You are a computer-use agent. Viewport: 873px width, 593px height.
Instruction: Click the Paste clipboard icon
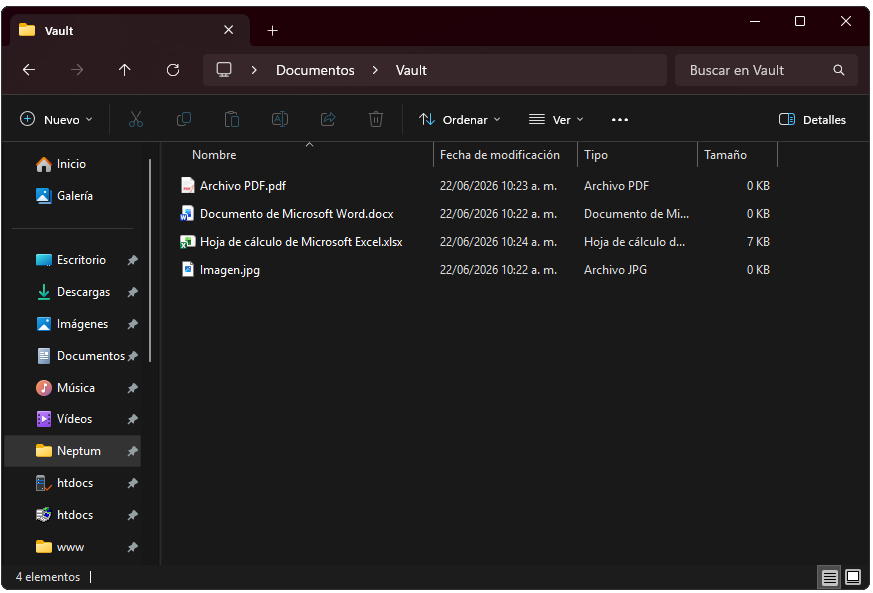[232, 119]
